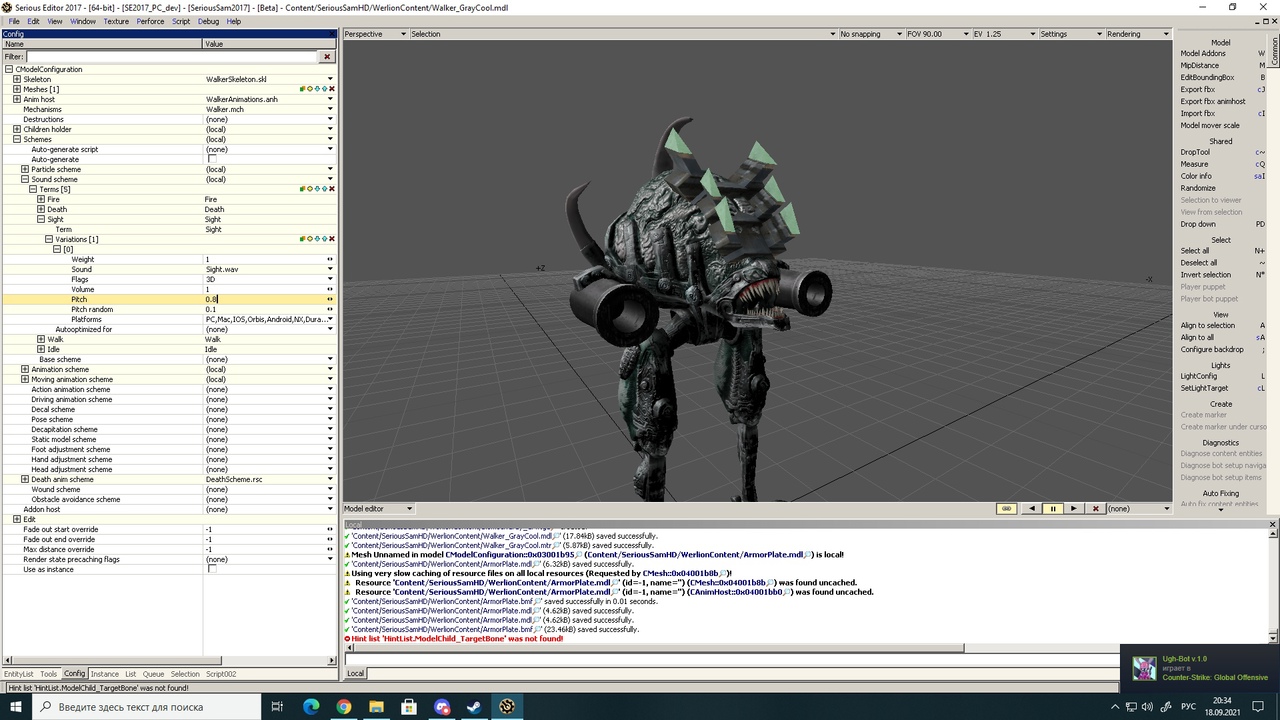This screenshot has width=1280, height=720.
Task: Open the Rendering dropdown menu
Action: (x=1137, y=34)
